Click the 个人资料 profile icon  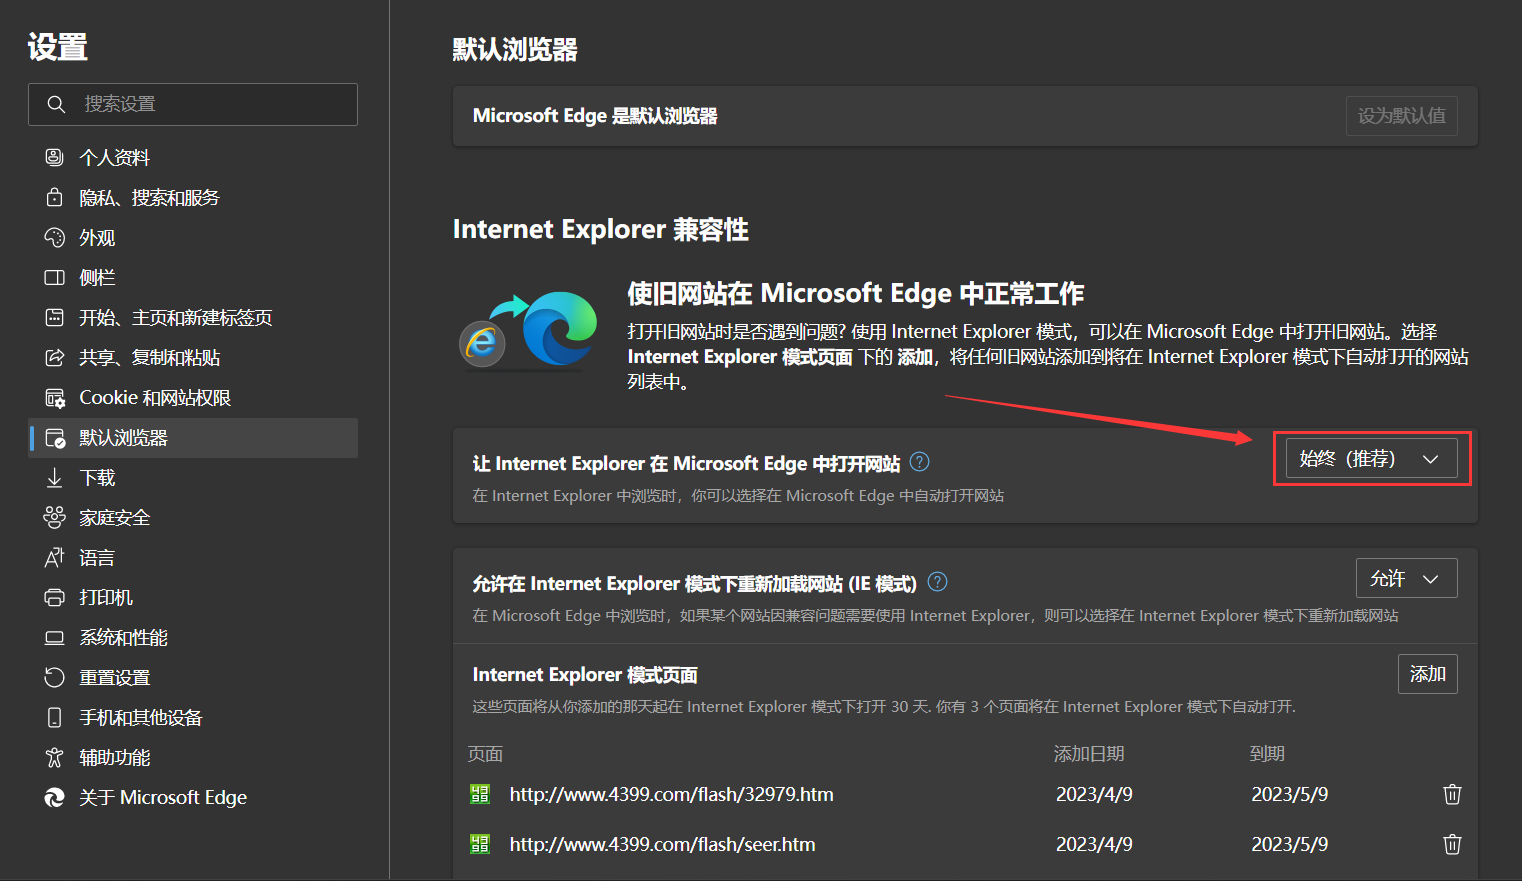click(x=55, y=157)
